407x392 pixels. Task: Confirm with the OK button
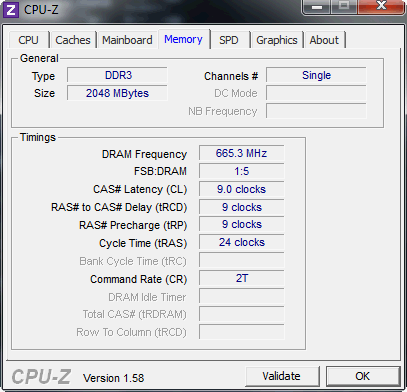pyautogui.click(x=363, y=376)
